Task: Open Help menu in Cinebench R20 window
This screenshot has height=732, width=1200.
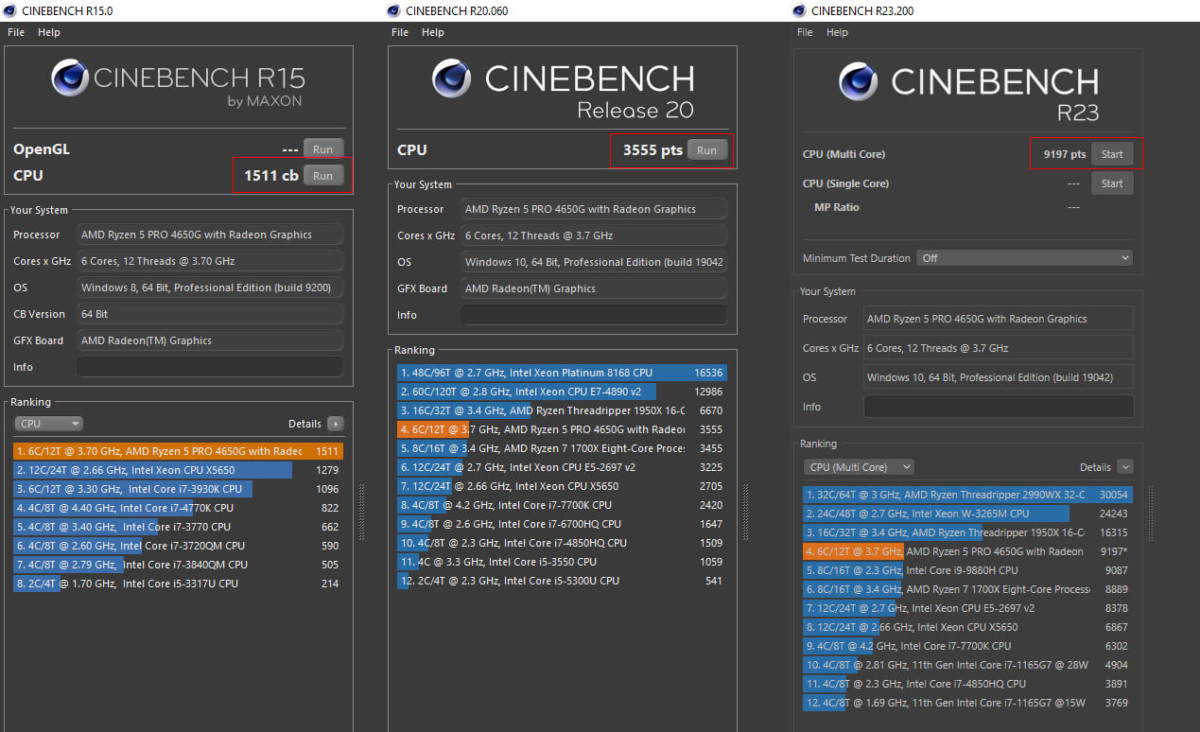Action: 433,32
